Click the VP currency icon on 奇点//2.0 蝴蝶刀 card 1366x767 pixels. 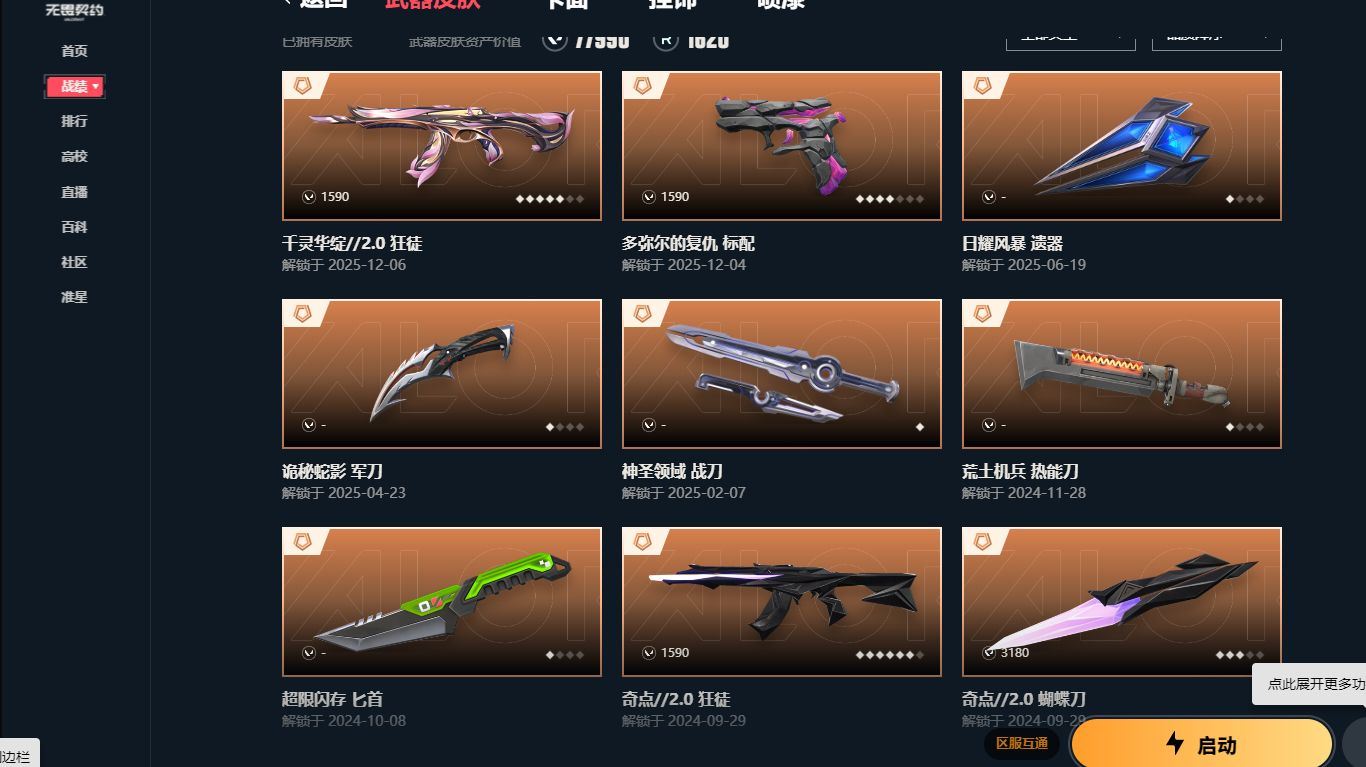pos(989,653)
